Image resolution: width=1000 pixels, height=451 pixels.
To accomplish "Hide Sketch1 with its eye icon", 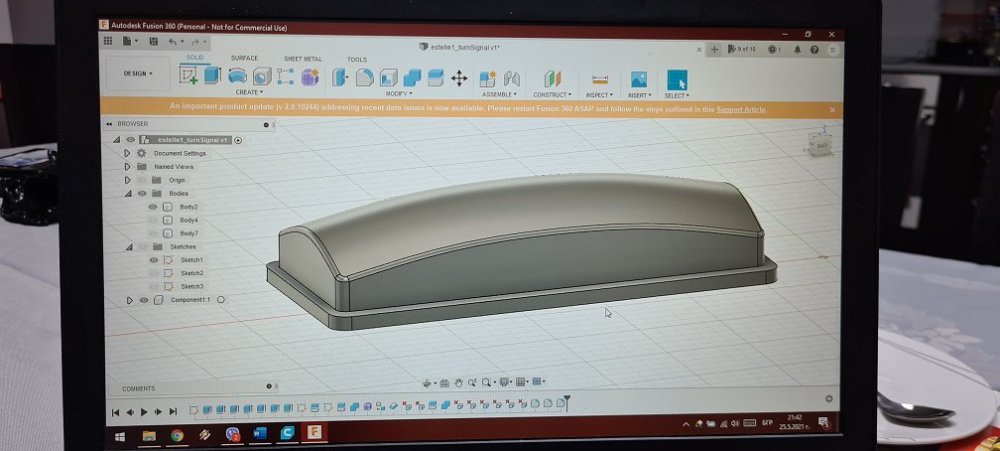I will click(x=153, y=260).
